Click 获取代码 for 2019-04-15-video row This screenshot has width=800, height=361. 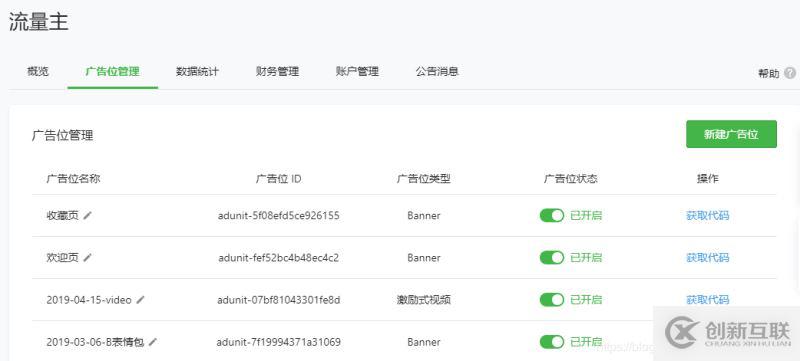[x=708, y=299]
